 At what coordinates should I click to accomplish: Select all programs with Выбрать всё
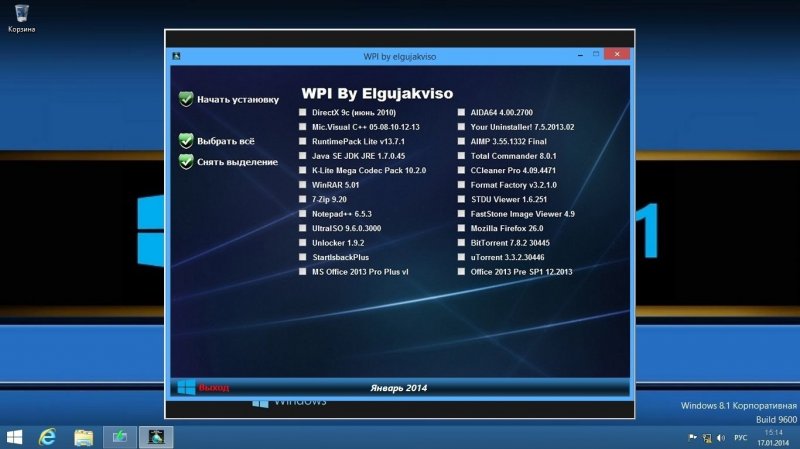[226, 141]
